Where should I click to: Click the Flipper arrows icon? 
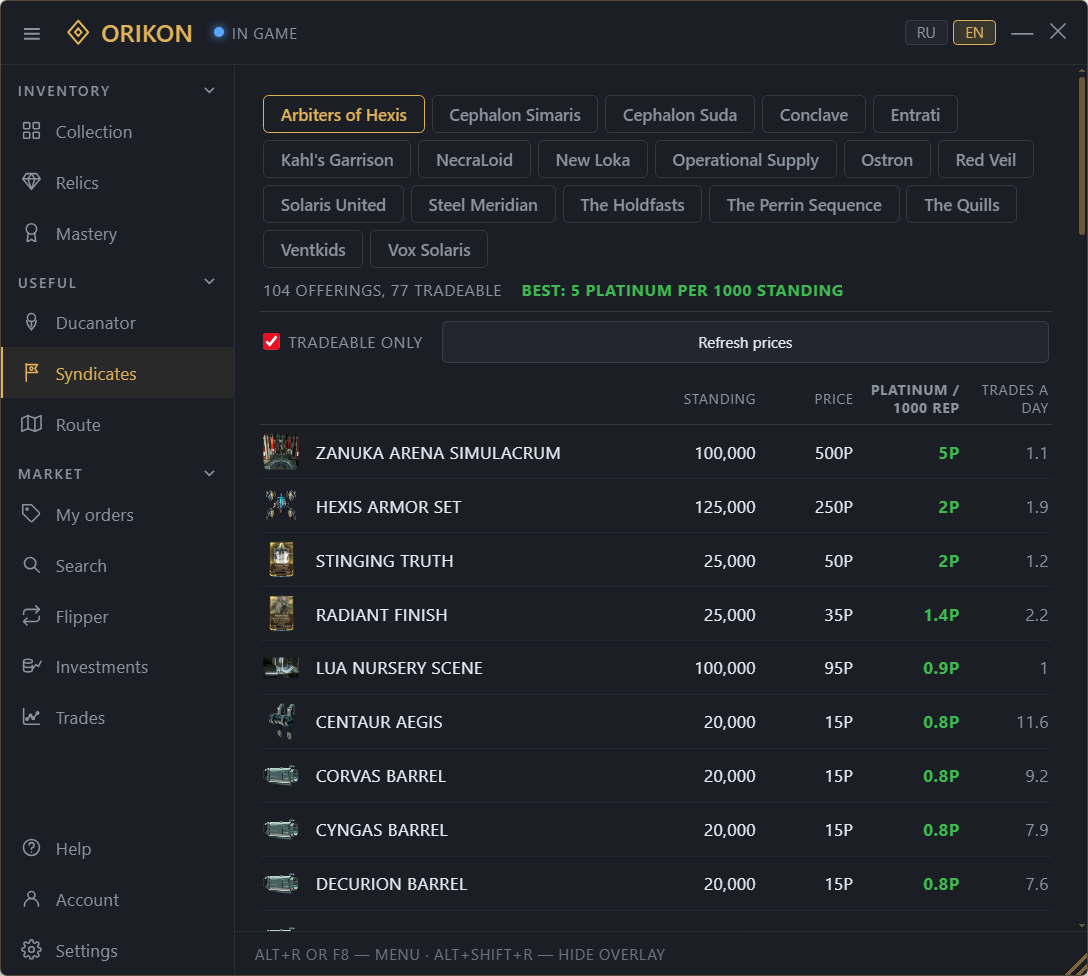[31, 616]
